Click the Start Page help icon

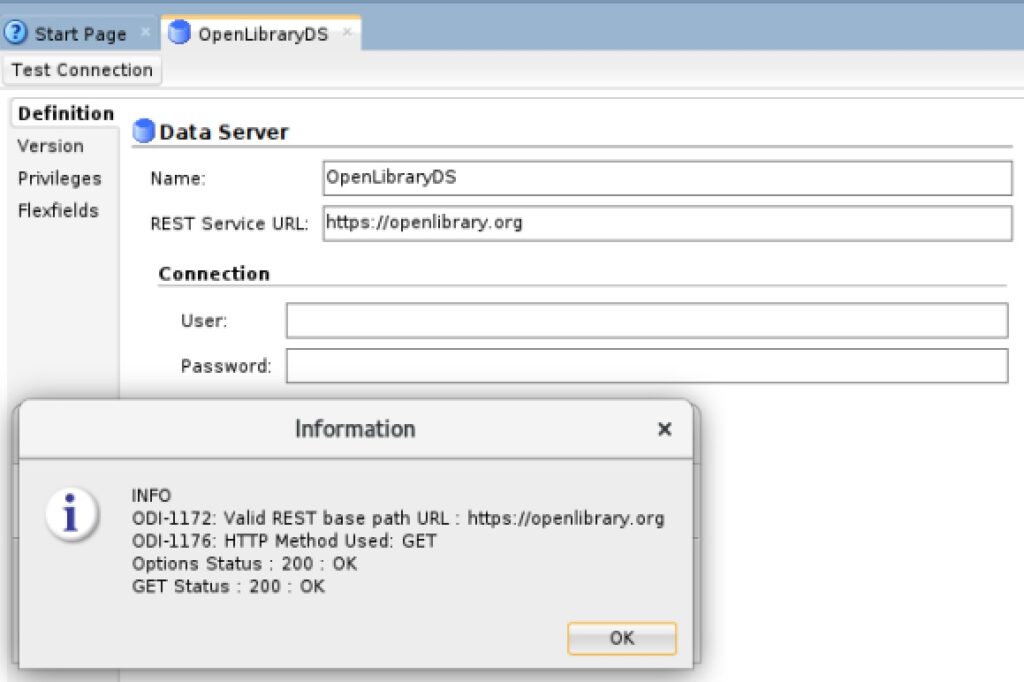click(x=15, y=33)
